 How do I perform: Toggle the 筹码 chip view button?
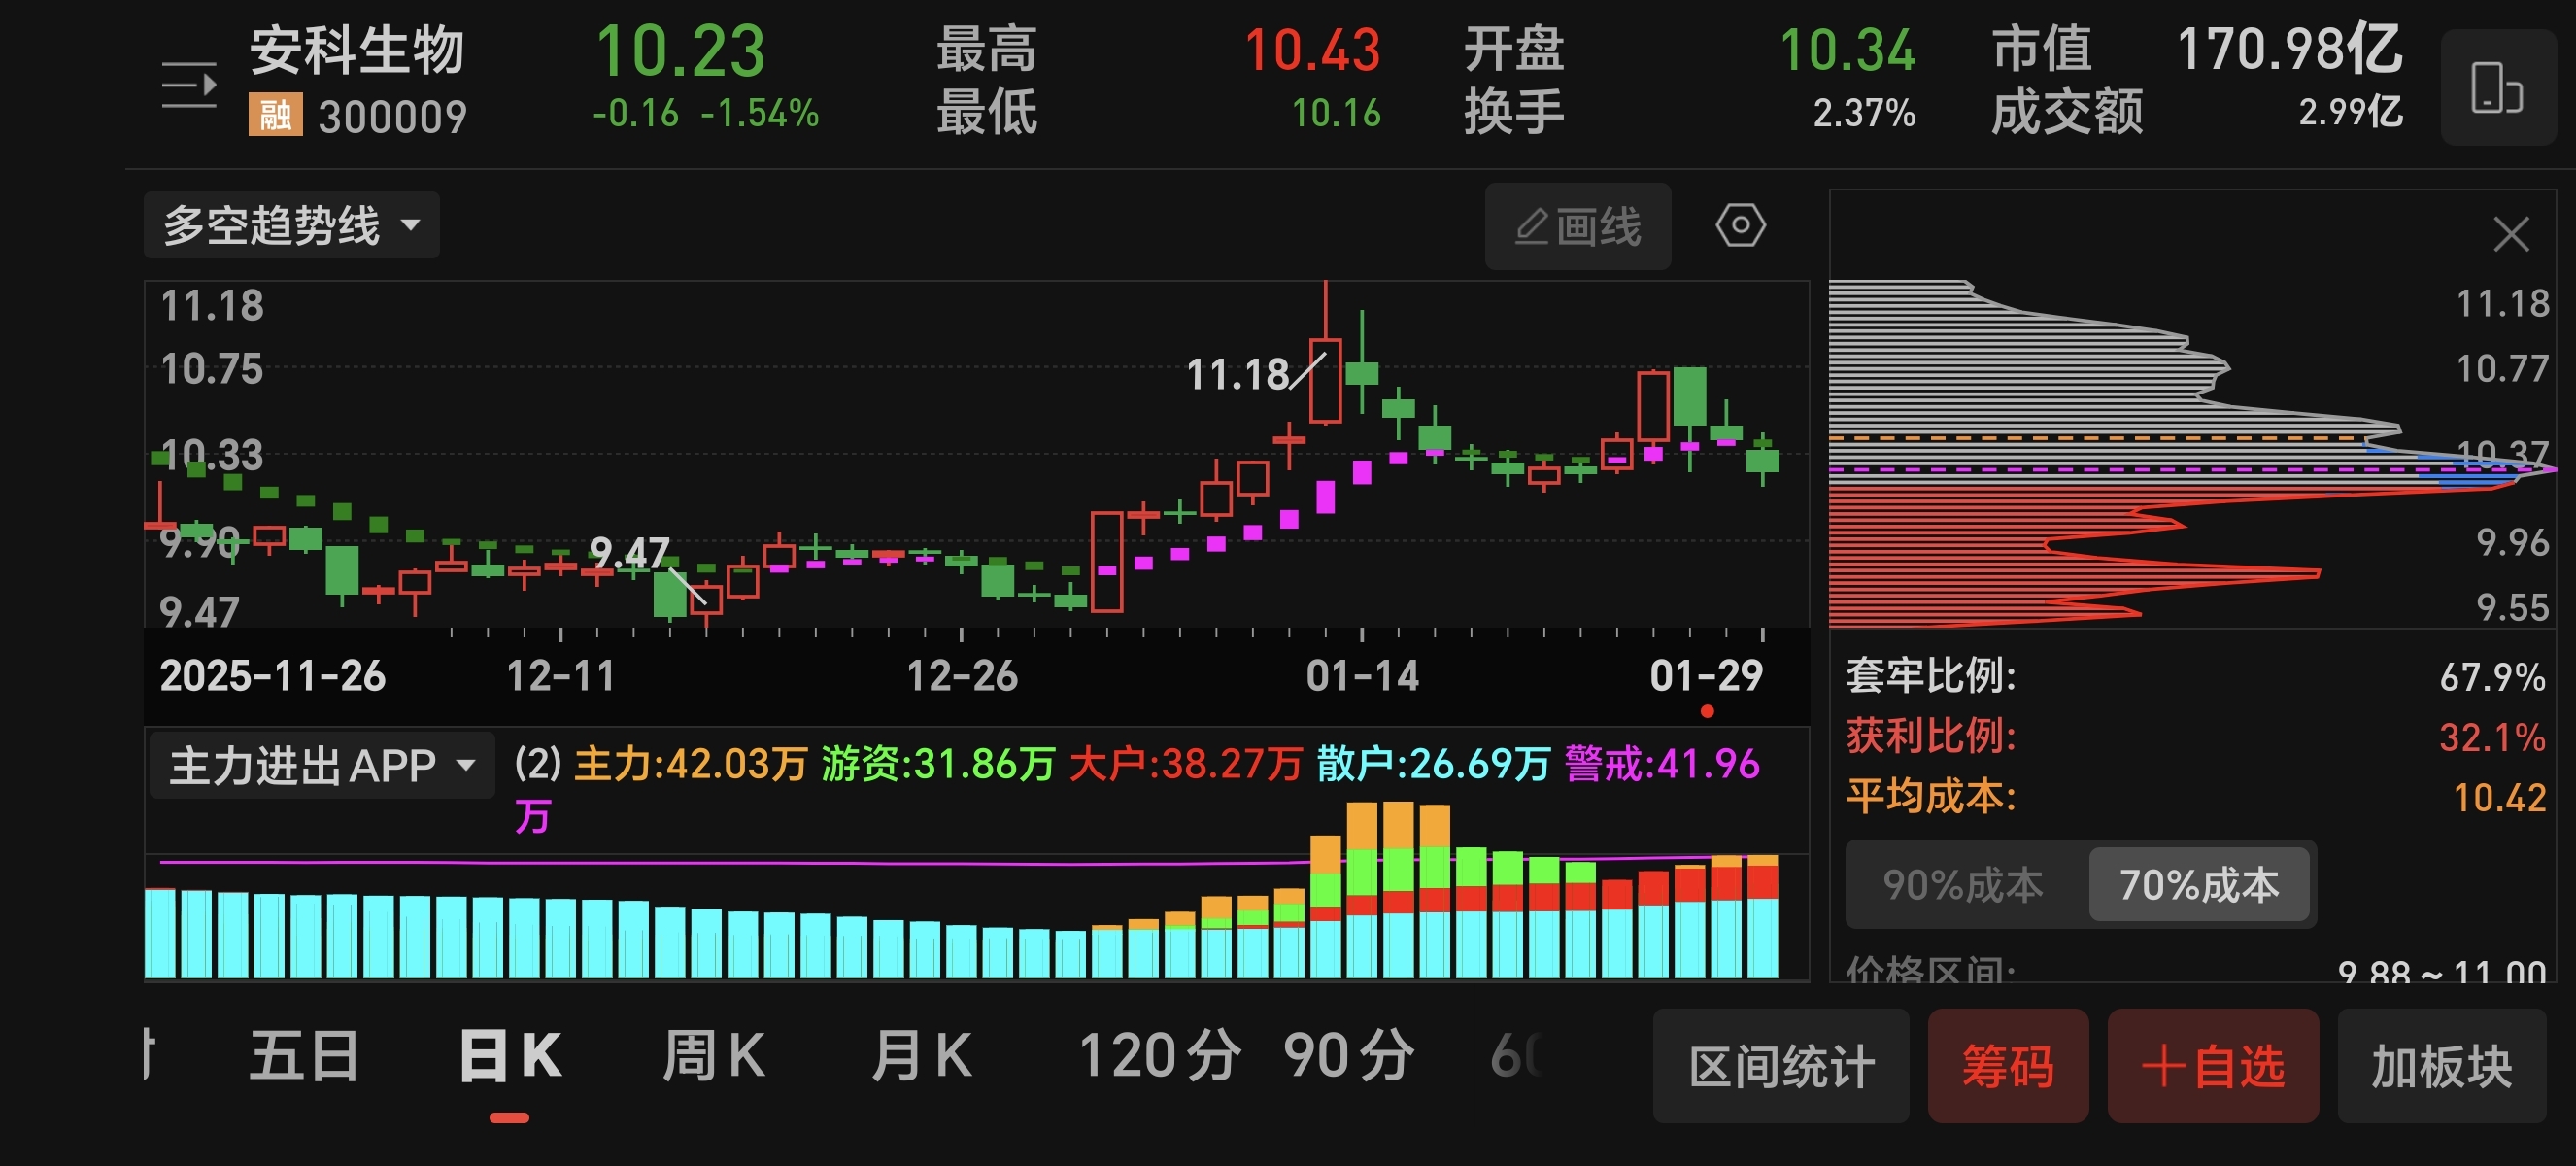2007,1066
